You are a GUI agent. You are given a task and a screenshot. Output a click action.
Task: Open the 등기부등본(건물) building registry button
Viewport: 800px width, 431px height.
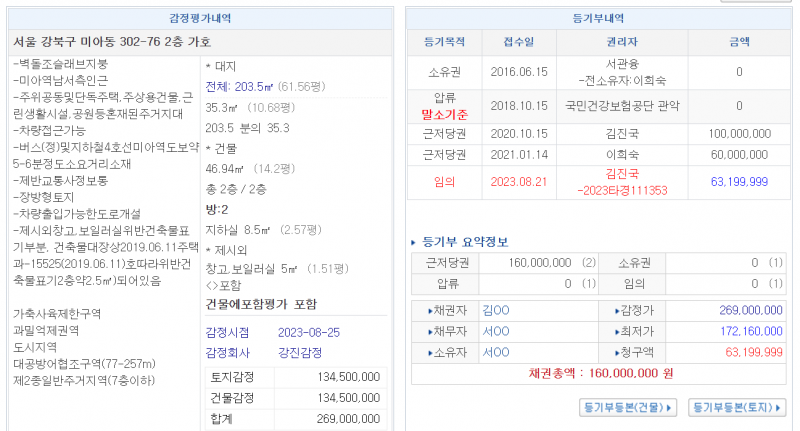628,407
